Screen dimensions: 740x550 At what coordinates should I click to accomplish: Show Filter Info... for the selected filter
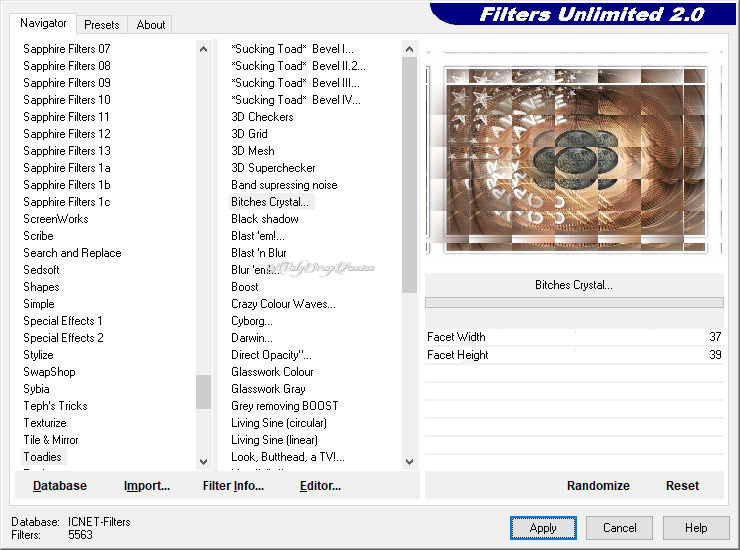point(233,486)
